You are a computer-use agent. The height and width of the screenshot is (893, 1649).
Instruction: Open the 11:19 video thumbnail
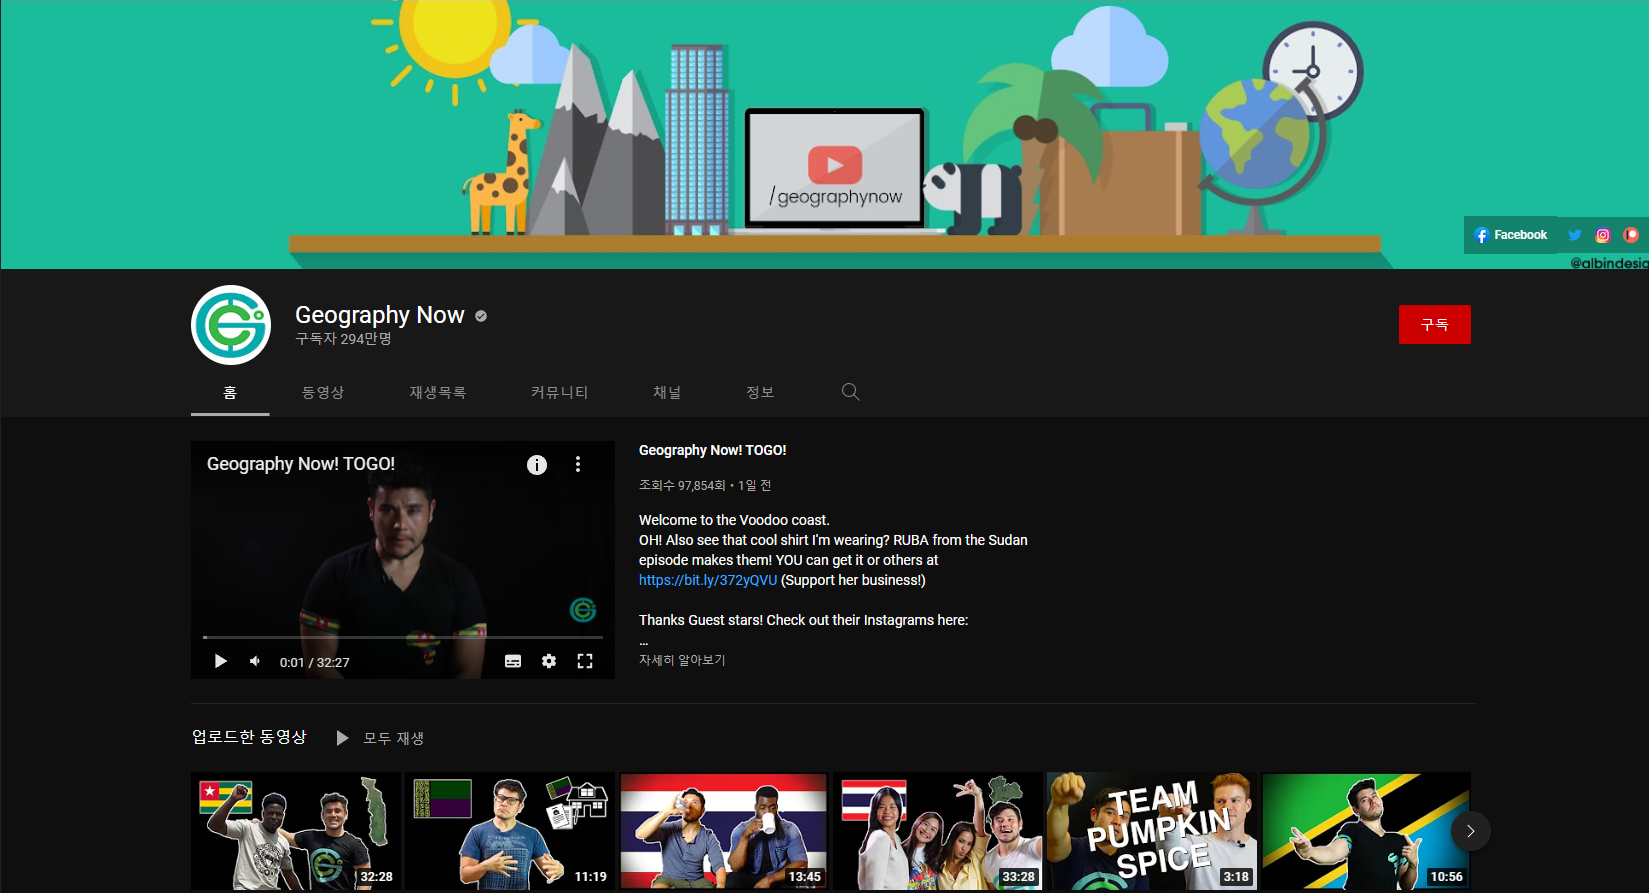pos(510,831)
